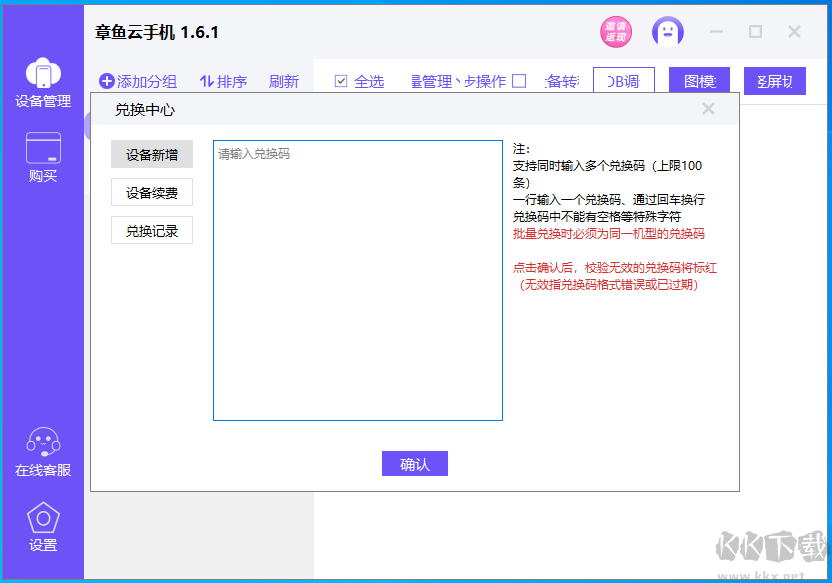Screen dimensions: 832x583
Task: Open 在线客服 from the sidebar
Action: point(41,450)
